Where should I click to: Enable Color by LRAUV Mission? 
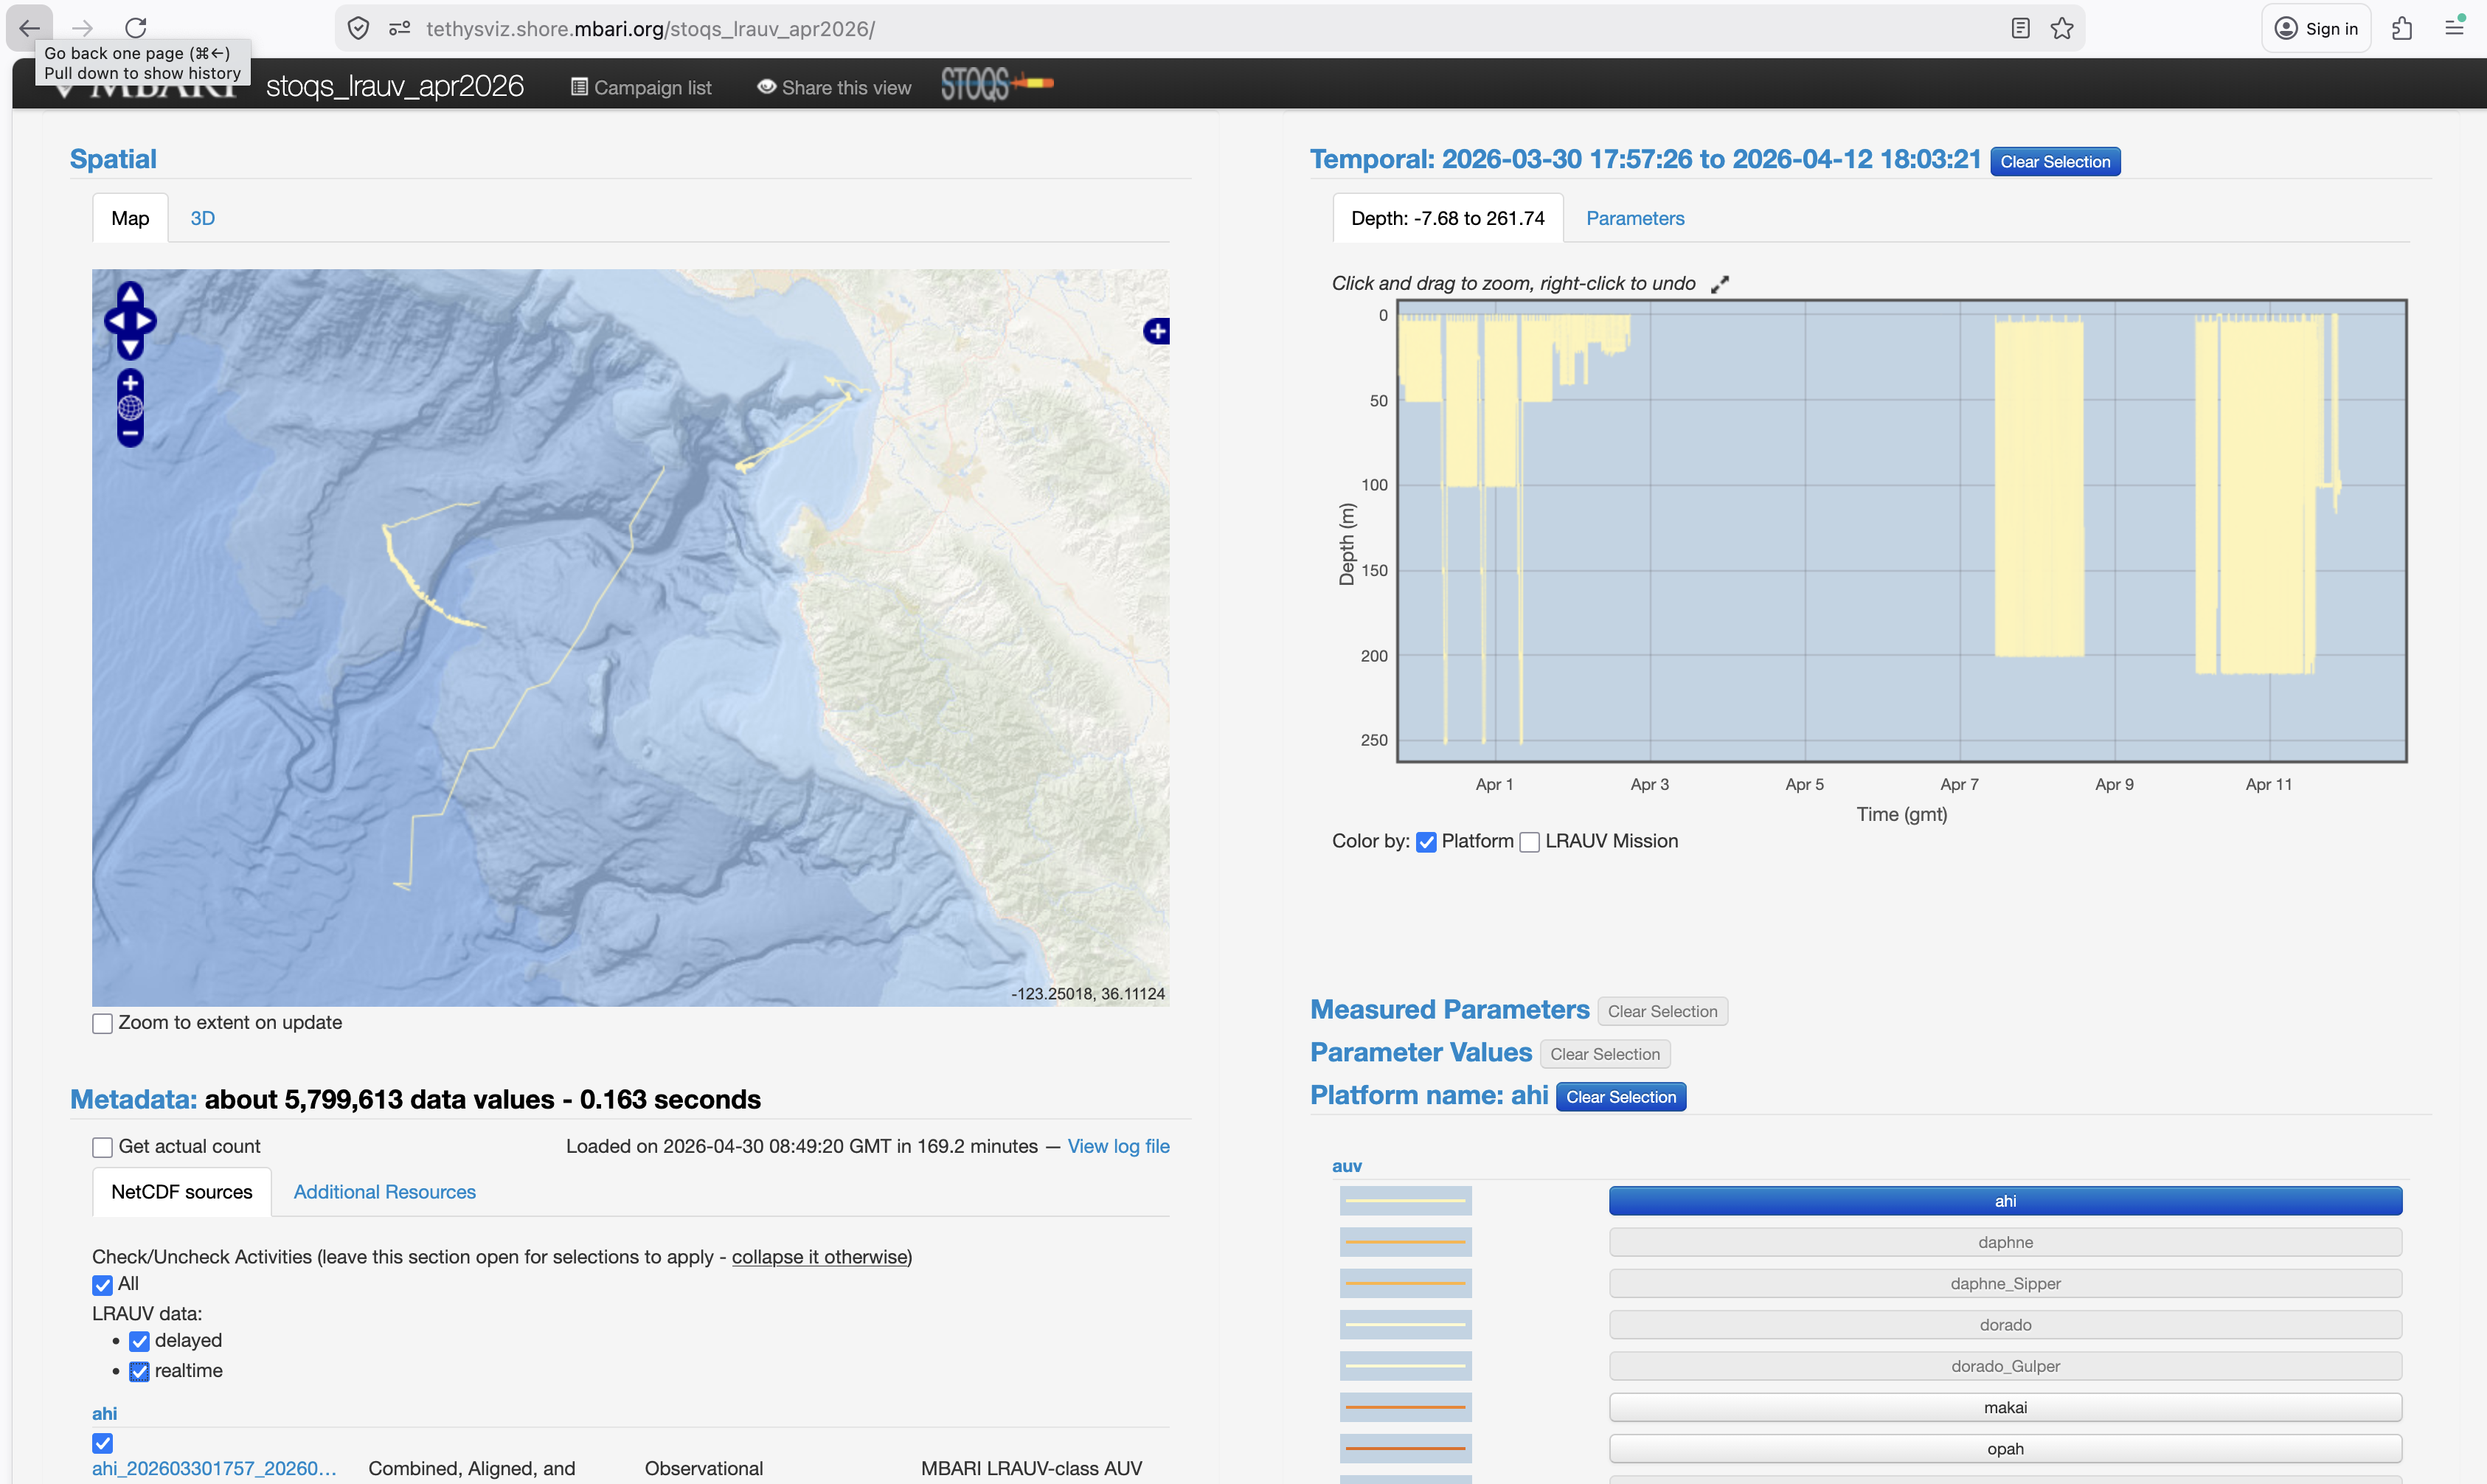coord(1529,842)
